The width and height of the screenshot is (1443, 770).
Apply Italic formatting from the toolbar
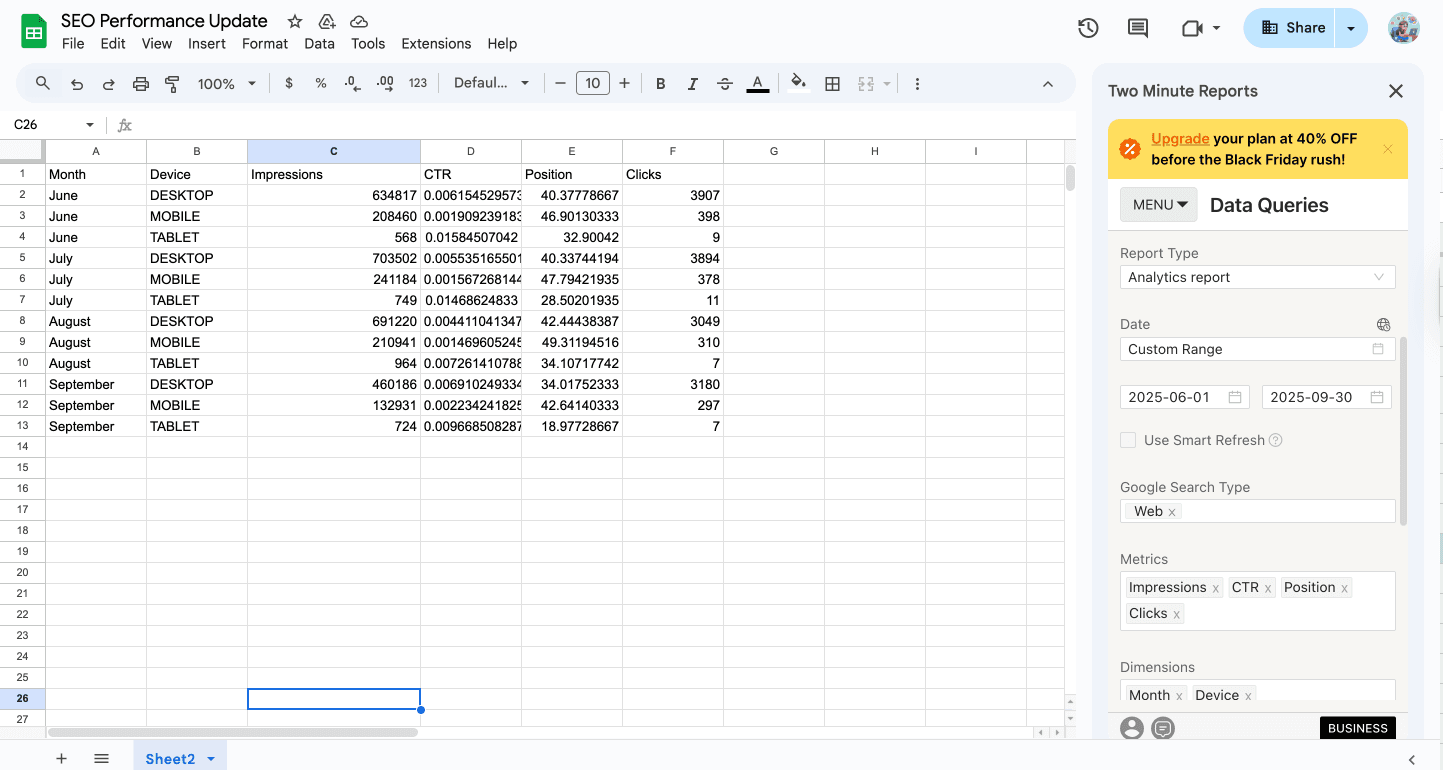coord(692,83)
